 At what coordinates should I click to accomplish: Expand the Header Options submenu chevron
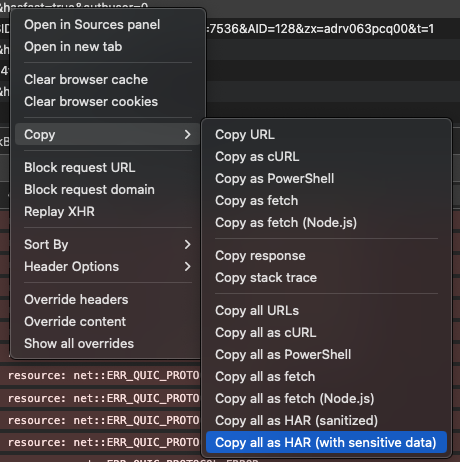pyautogui.click(x=187, y=266)
